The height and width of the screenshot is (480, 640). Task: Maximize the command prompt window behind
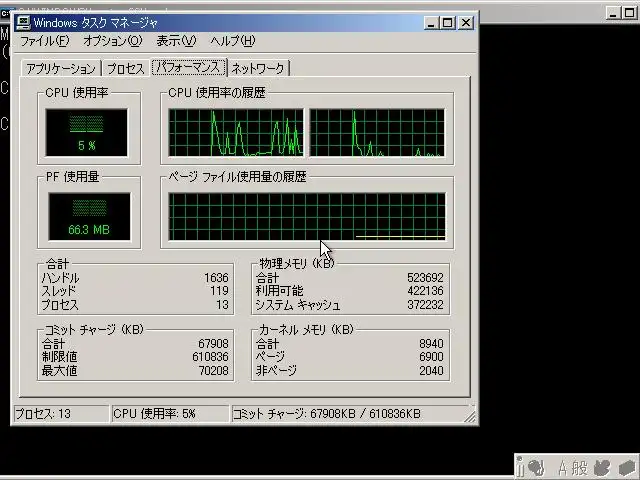[x=630, y=13]
